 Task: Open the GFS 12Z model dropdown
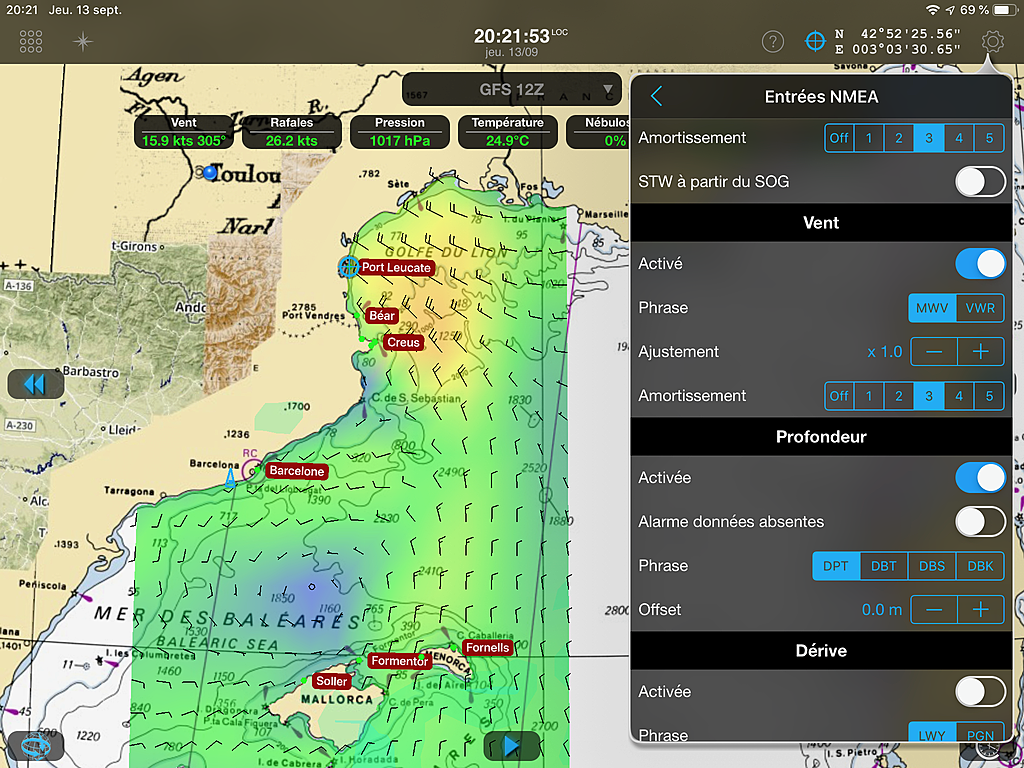click(512, 89)
